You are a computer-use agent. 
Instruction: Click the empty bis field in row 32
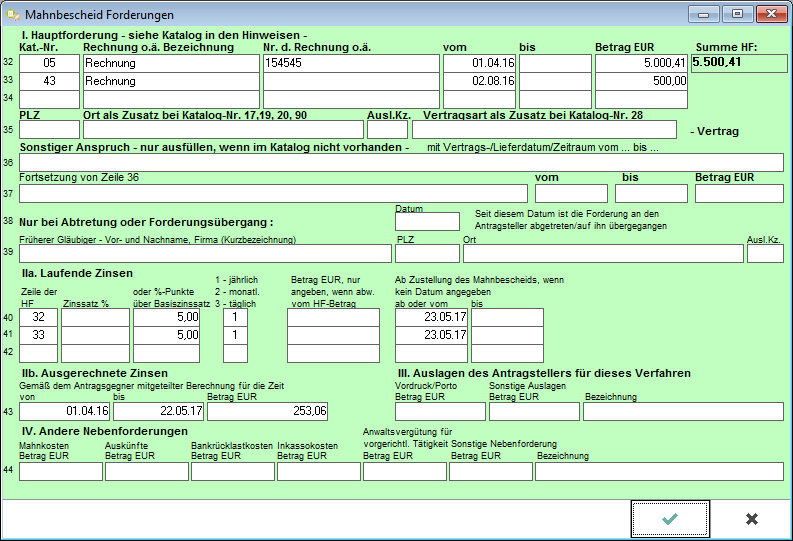pos(555,63)
